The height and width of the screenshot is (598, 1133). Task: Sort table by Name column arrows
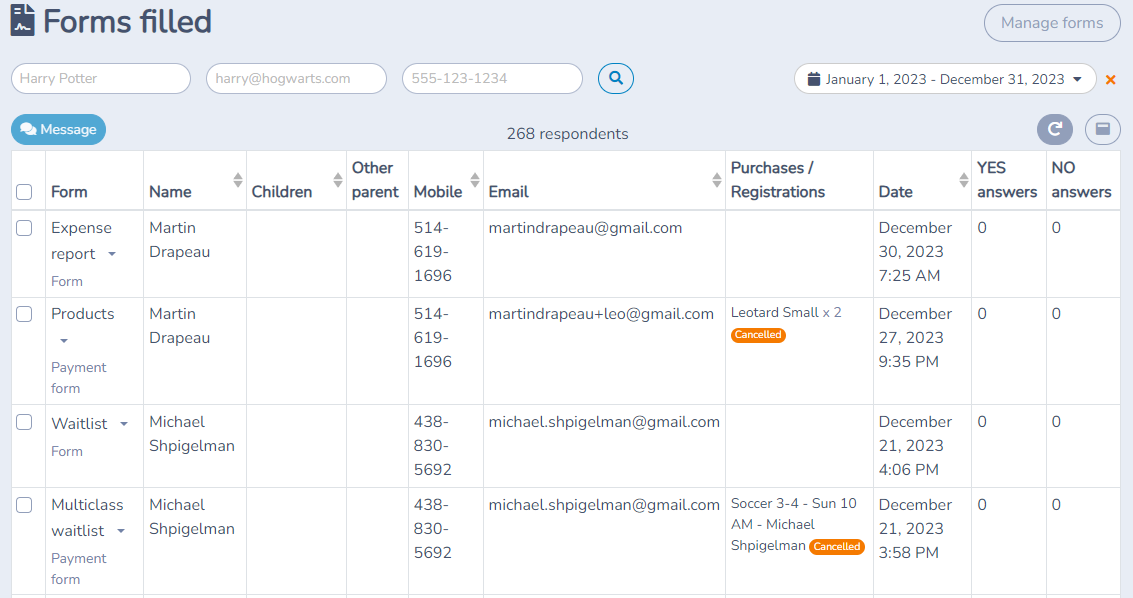point(238,180)
